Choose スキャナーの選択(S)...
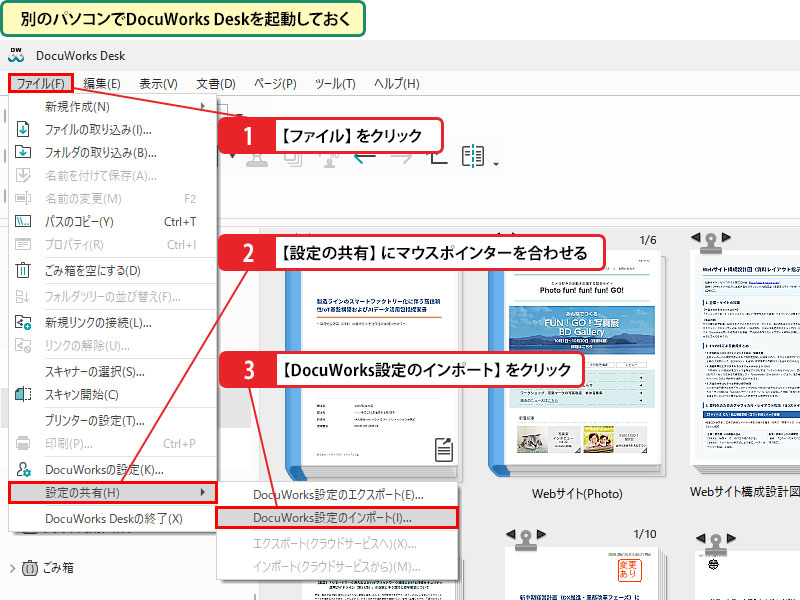Screen dimensions: 800x600 pyautogui.click(x=113, y=371)
